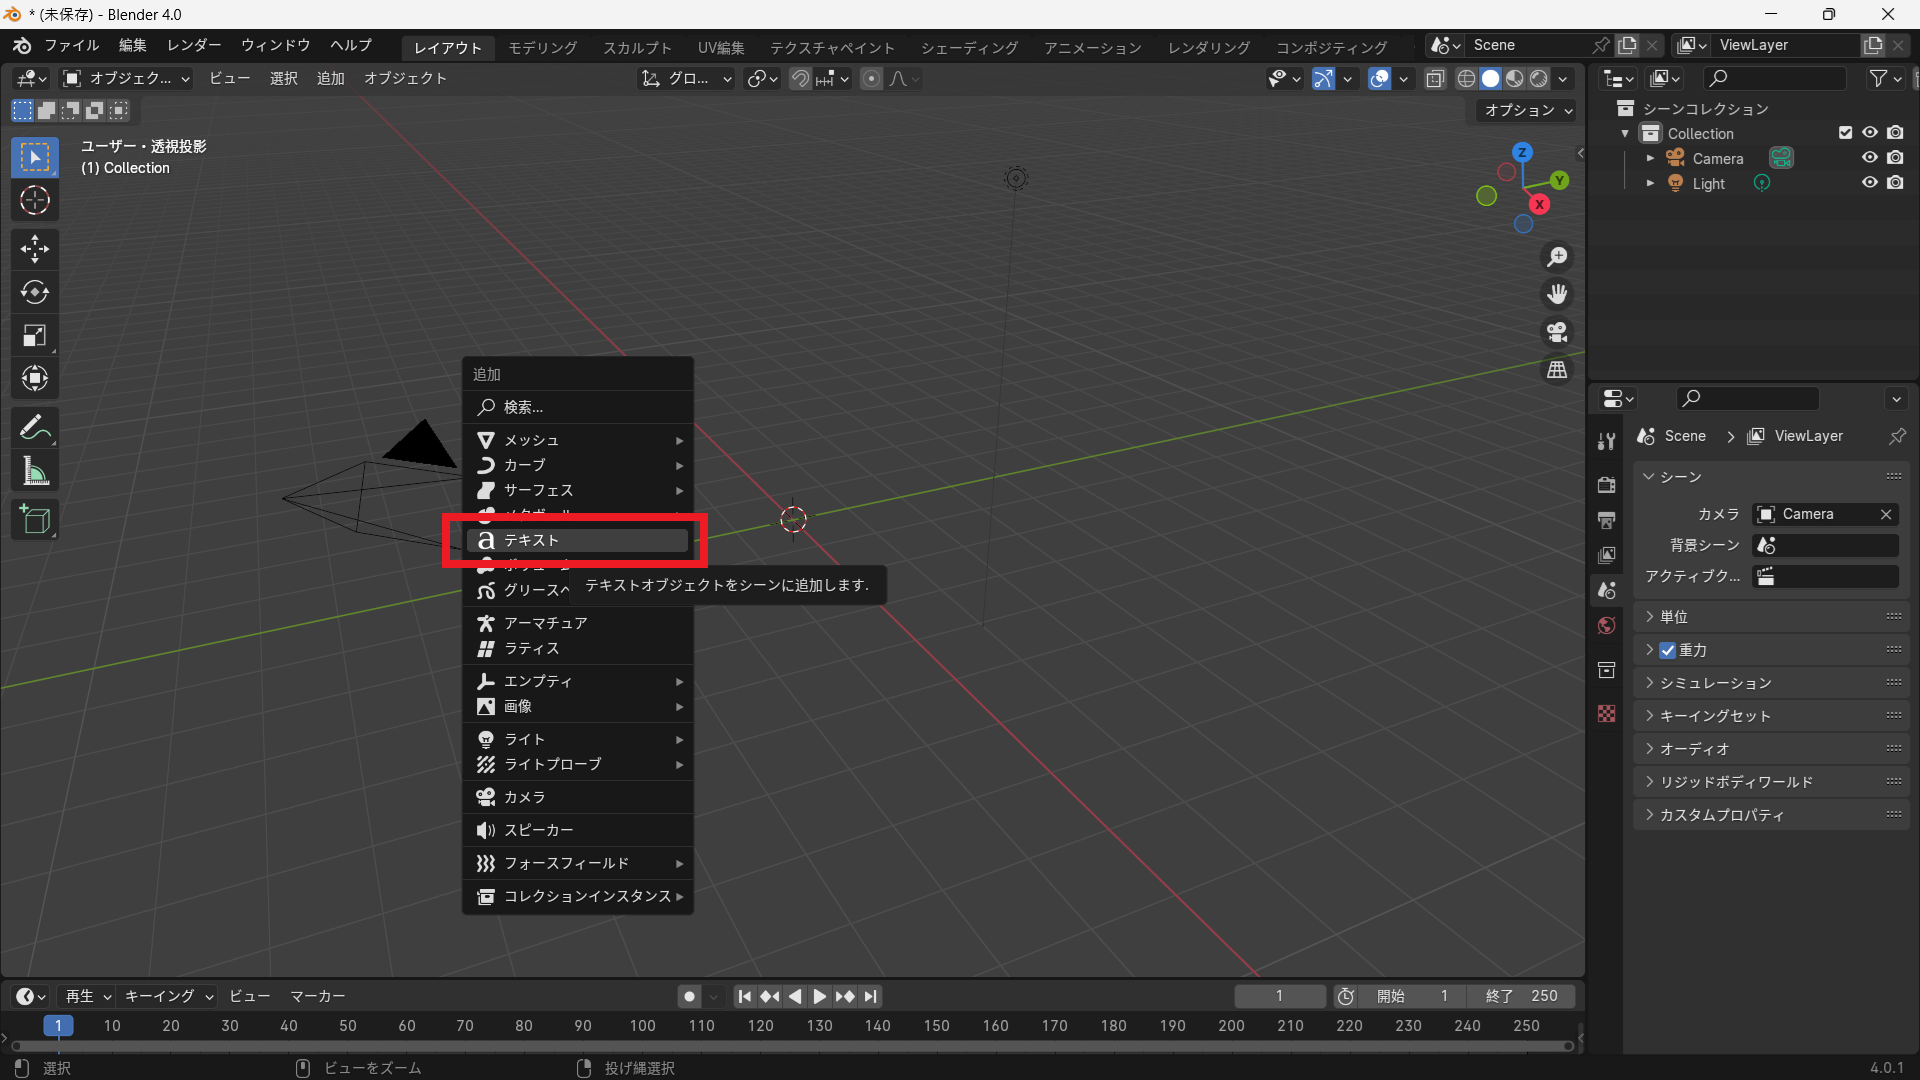Expand the 単位 units panel
The image size is (1920, 1080).
[1674, 617]
